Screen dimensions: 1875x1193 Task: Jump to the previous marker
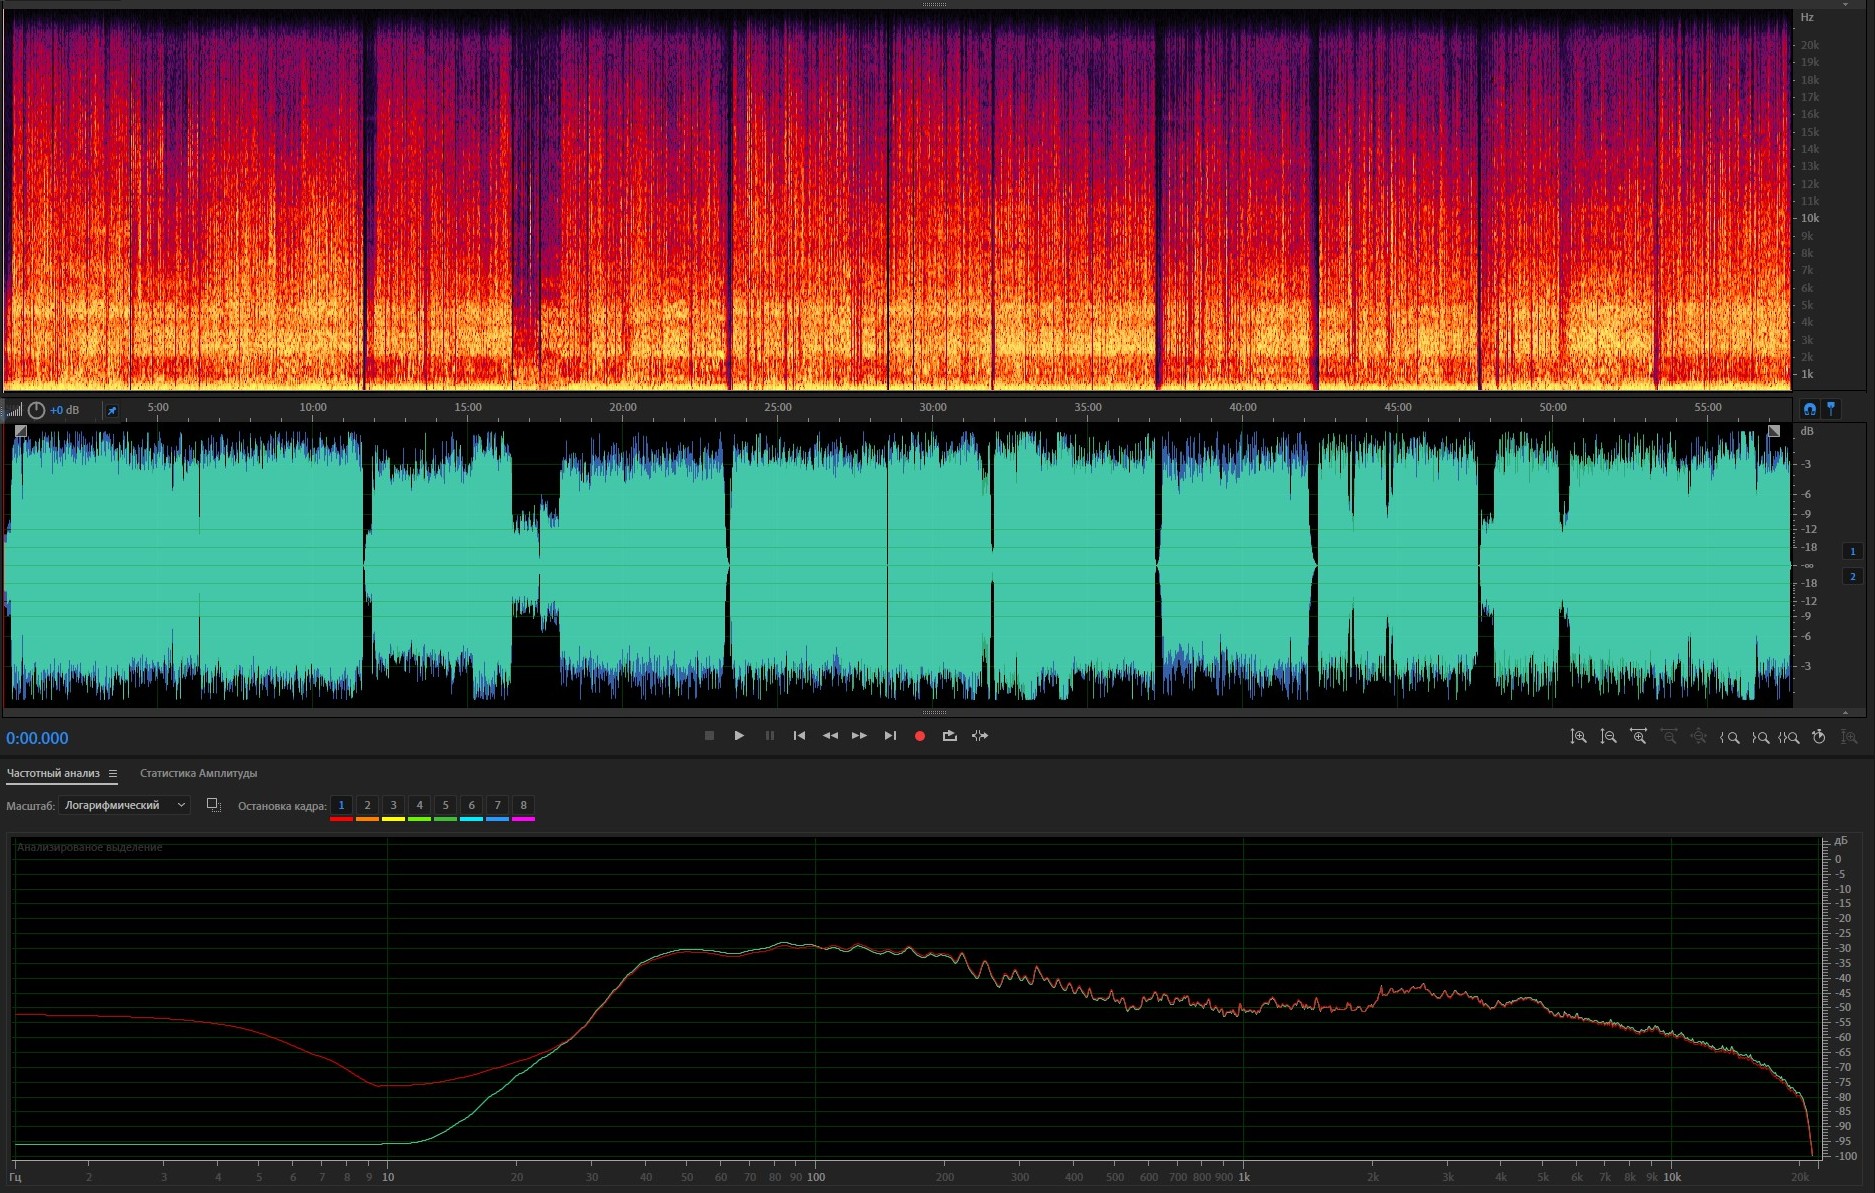click(x=799, y=736)
